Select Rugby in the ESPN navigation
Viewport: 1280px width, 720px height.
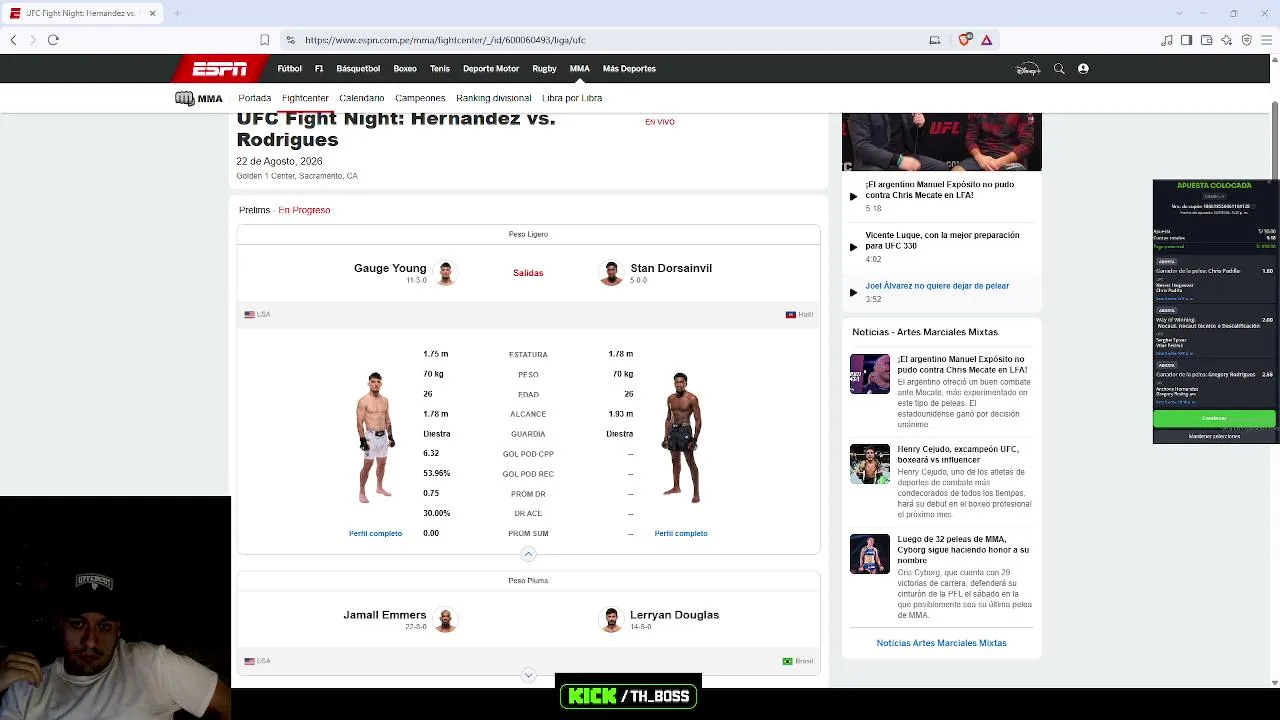(x=544, y=69)
